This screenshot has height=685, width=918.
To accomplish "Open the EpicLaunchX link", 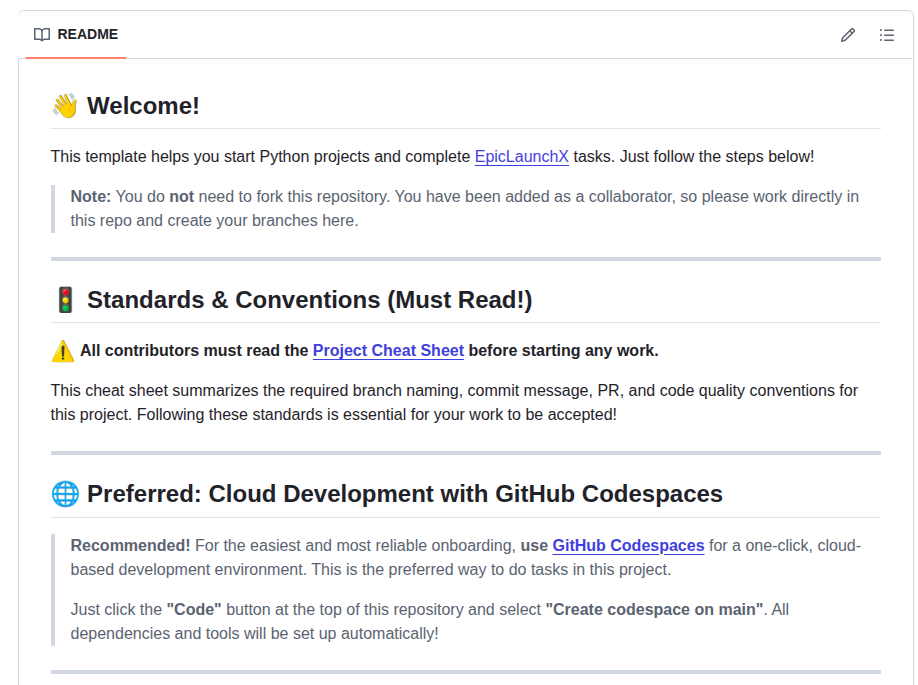I will [x=521, y=157].
